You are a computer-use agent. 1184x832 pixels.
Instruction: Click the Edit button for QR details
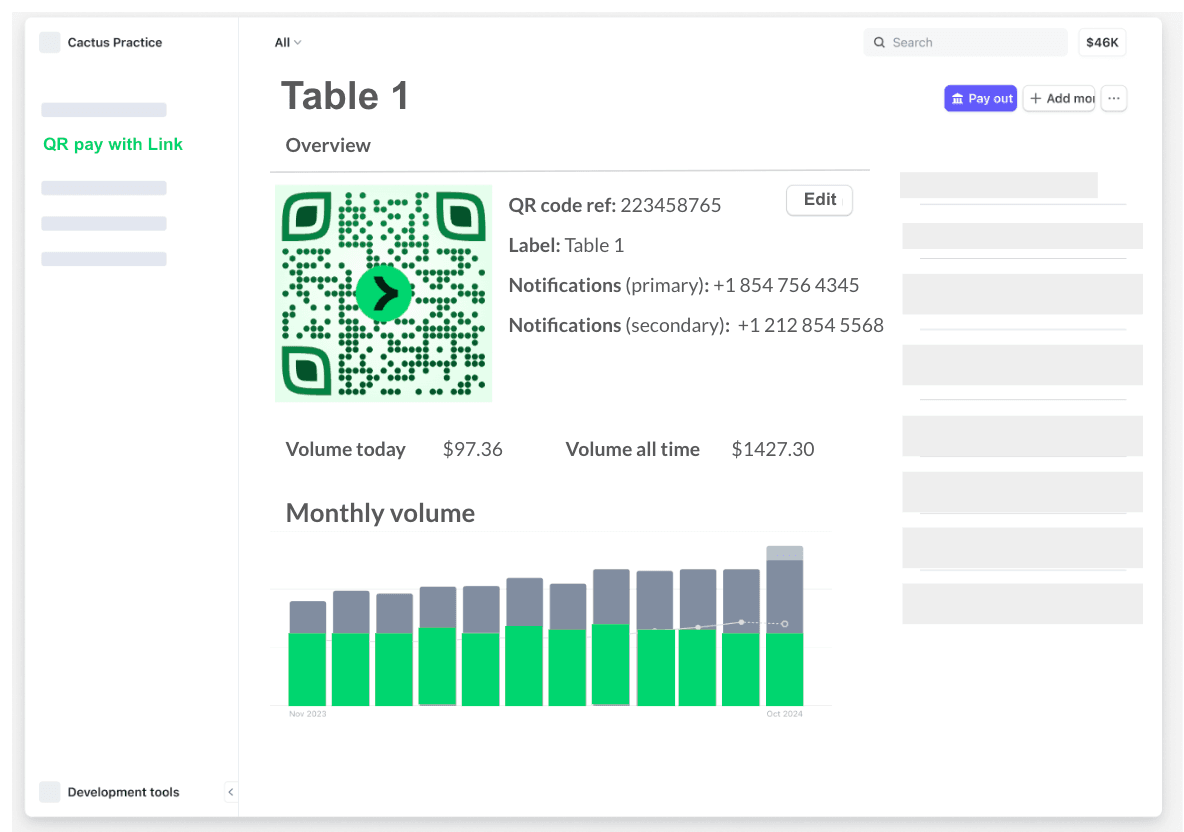[x=819, y=199]
